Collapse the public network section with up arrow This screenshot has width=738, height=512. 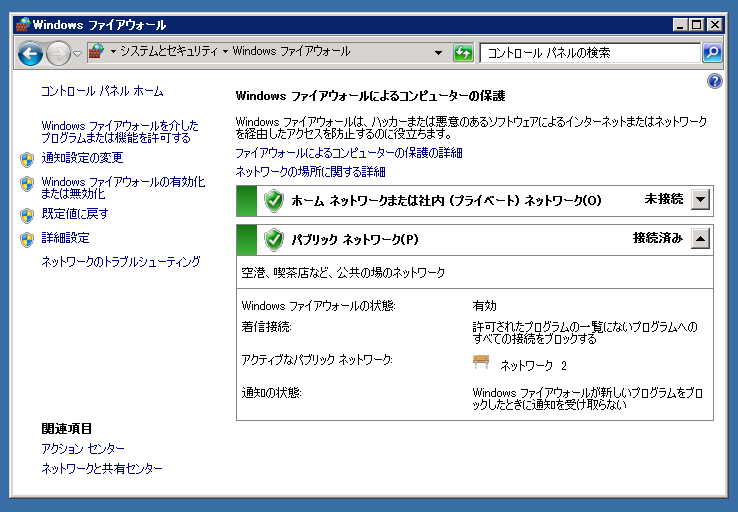(x=700, y=239)
